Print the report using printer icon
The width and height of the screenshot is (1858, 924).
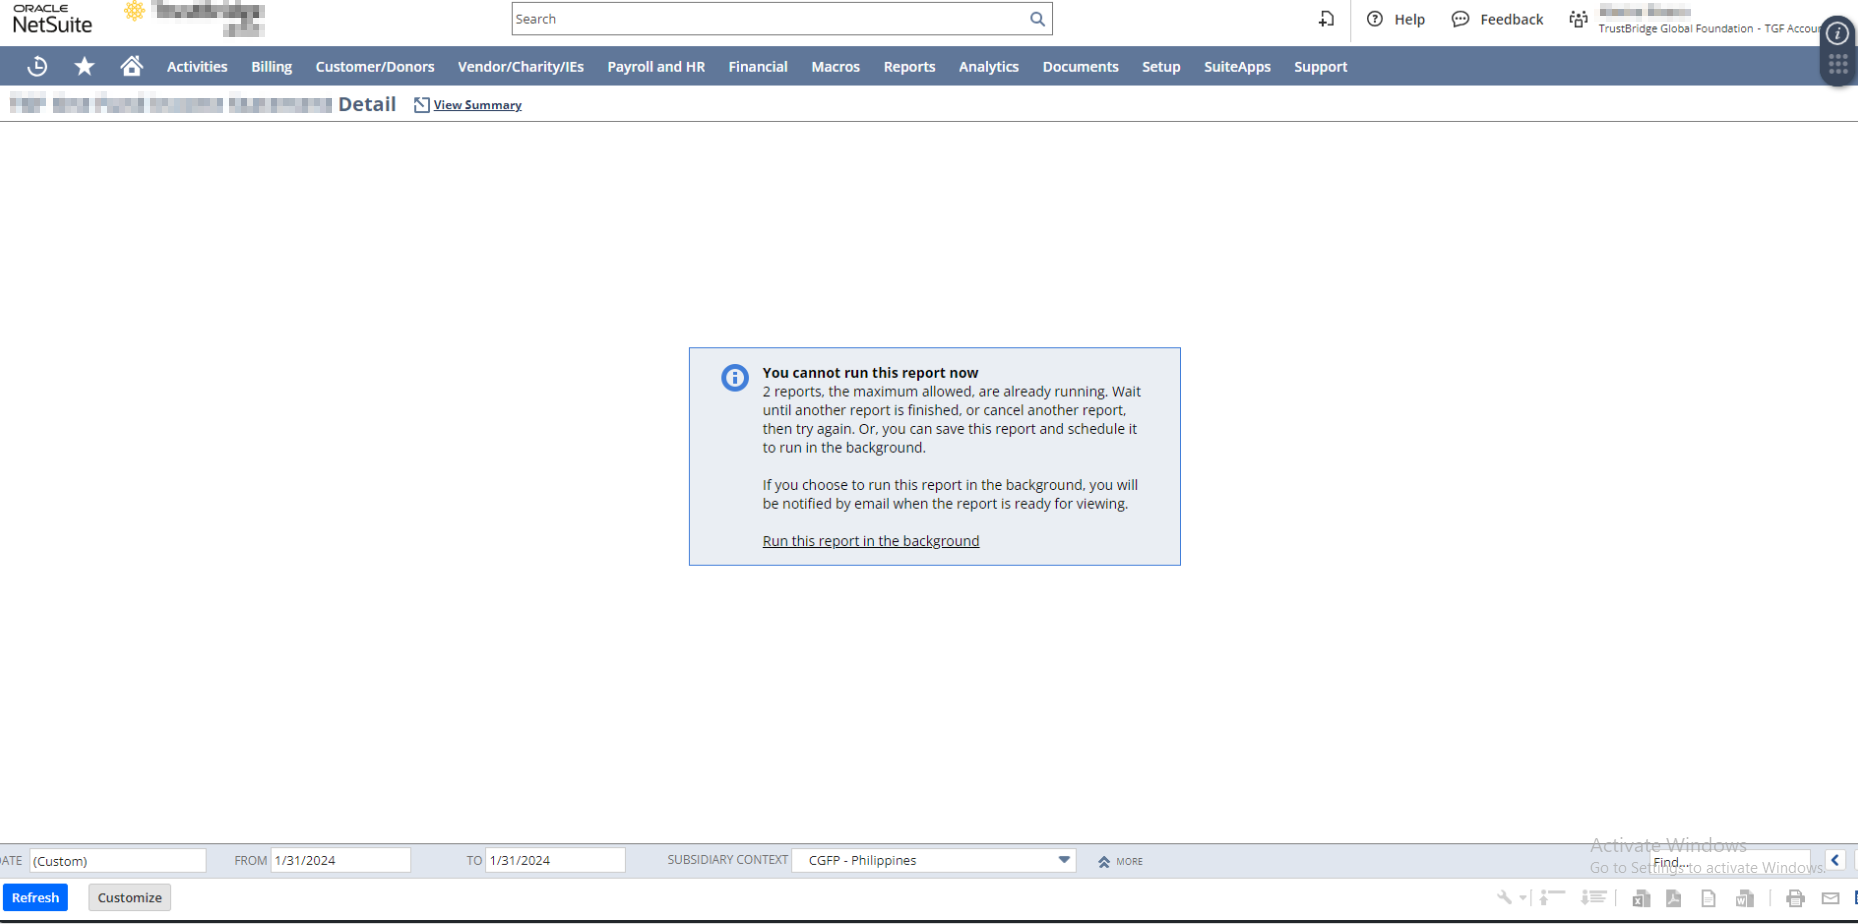[x=1795, y=898]
